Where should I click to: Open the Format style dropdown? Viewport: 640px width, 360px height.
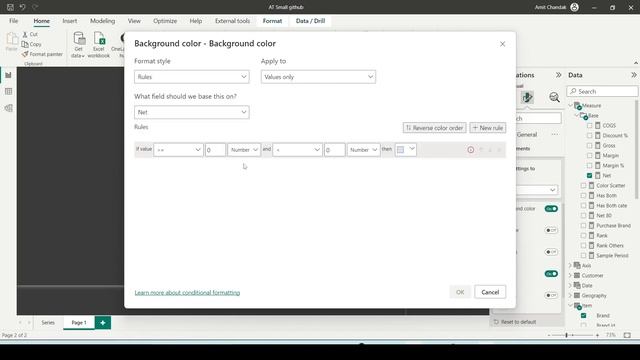tap(191, 77)
